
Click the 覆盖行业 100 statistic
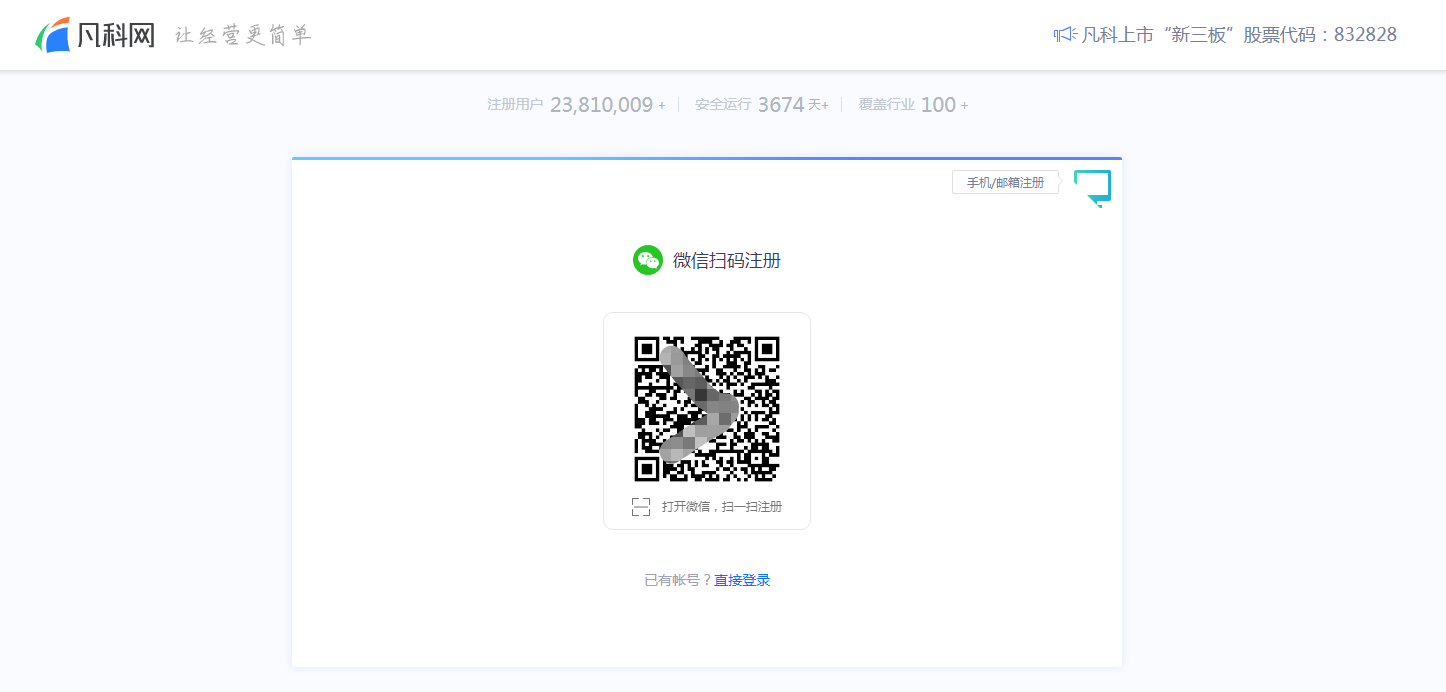tap(913, 105)
